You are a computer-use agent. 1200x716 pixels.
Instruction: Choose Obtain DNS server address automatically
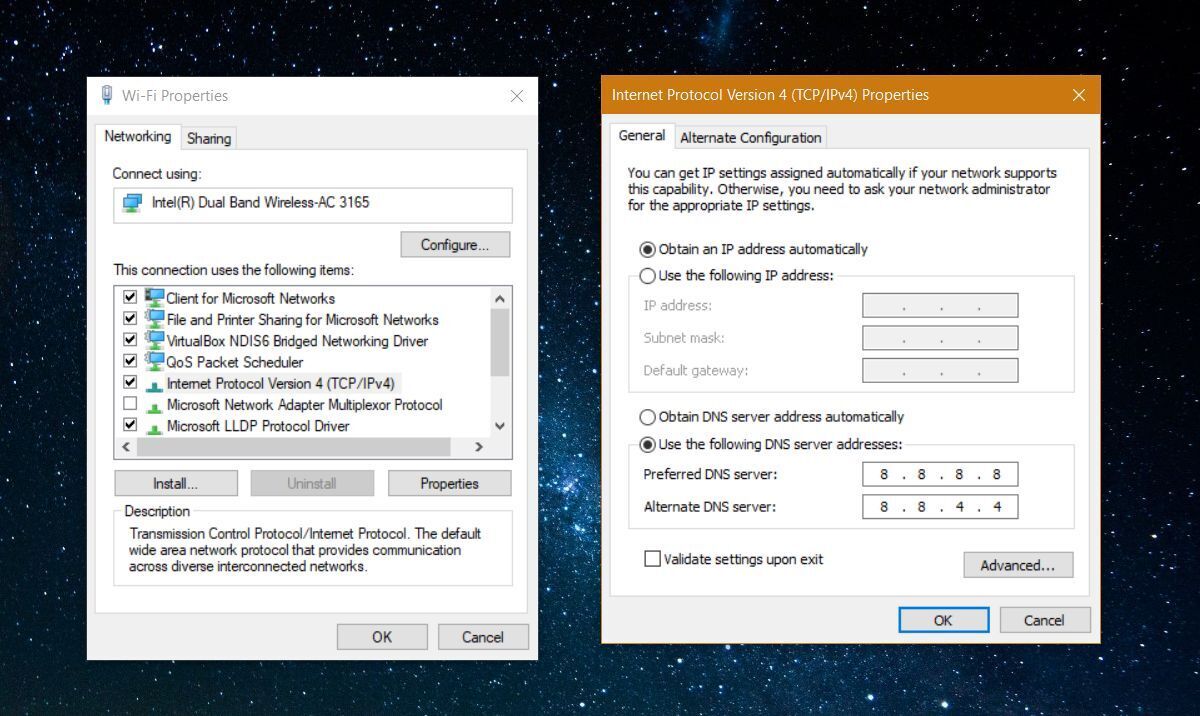648,417
